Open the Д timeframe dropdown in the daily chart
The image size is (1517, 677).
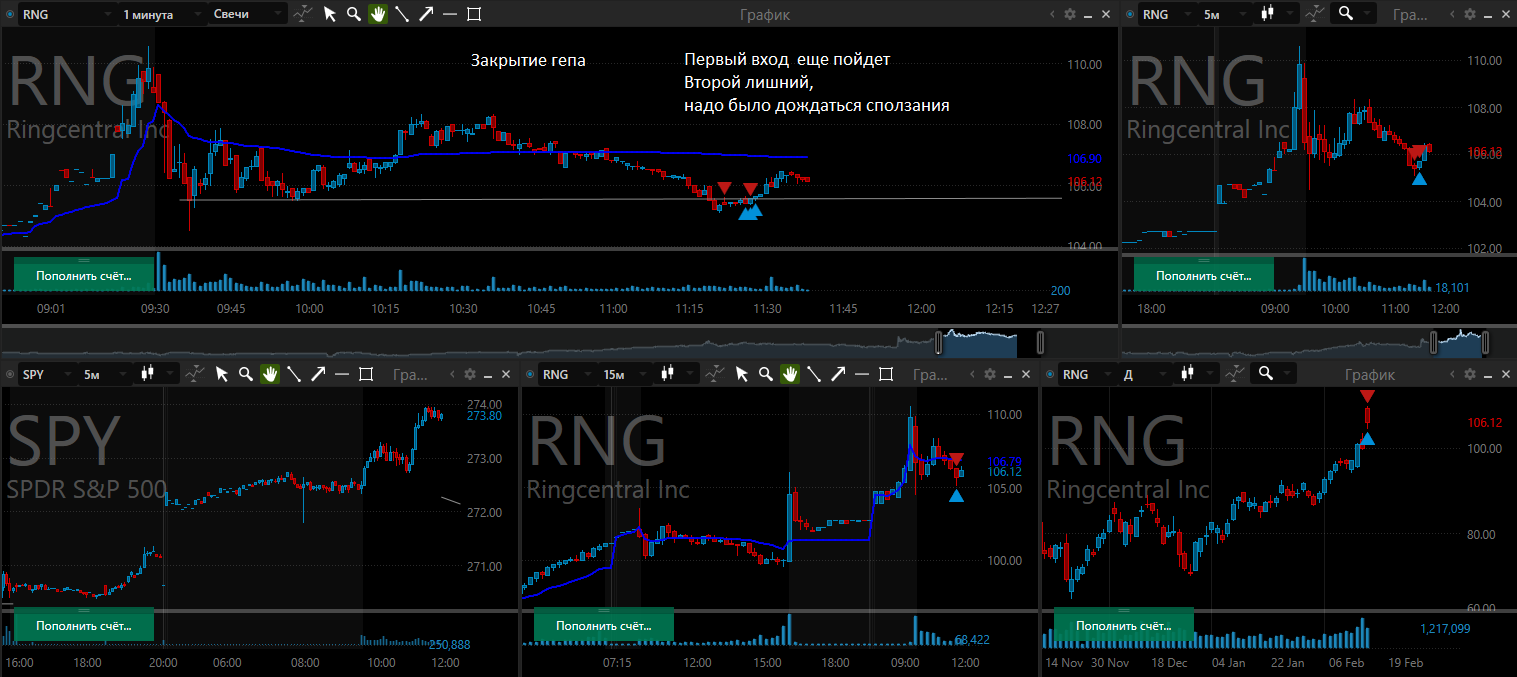point(1145,374)
